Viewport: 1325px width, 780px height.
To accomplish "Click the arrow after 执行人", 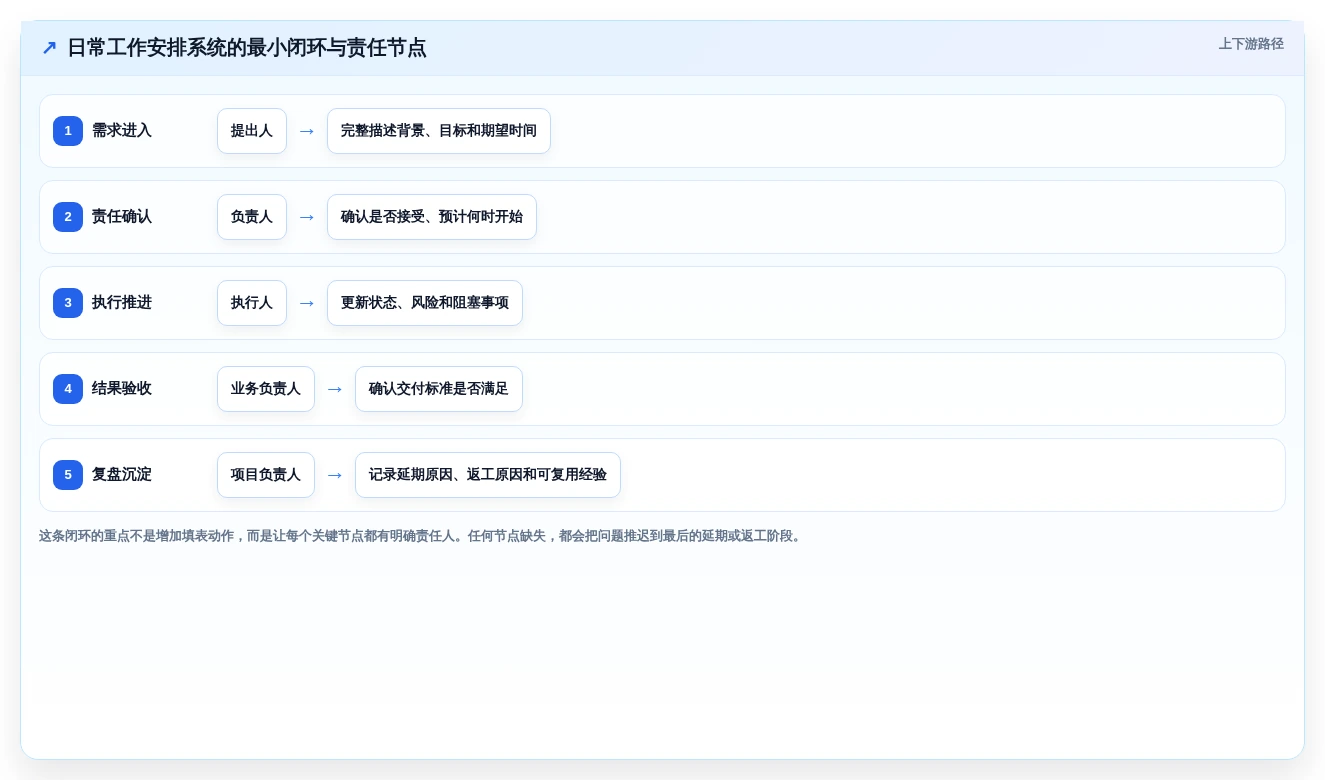I will coord(307,303).
